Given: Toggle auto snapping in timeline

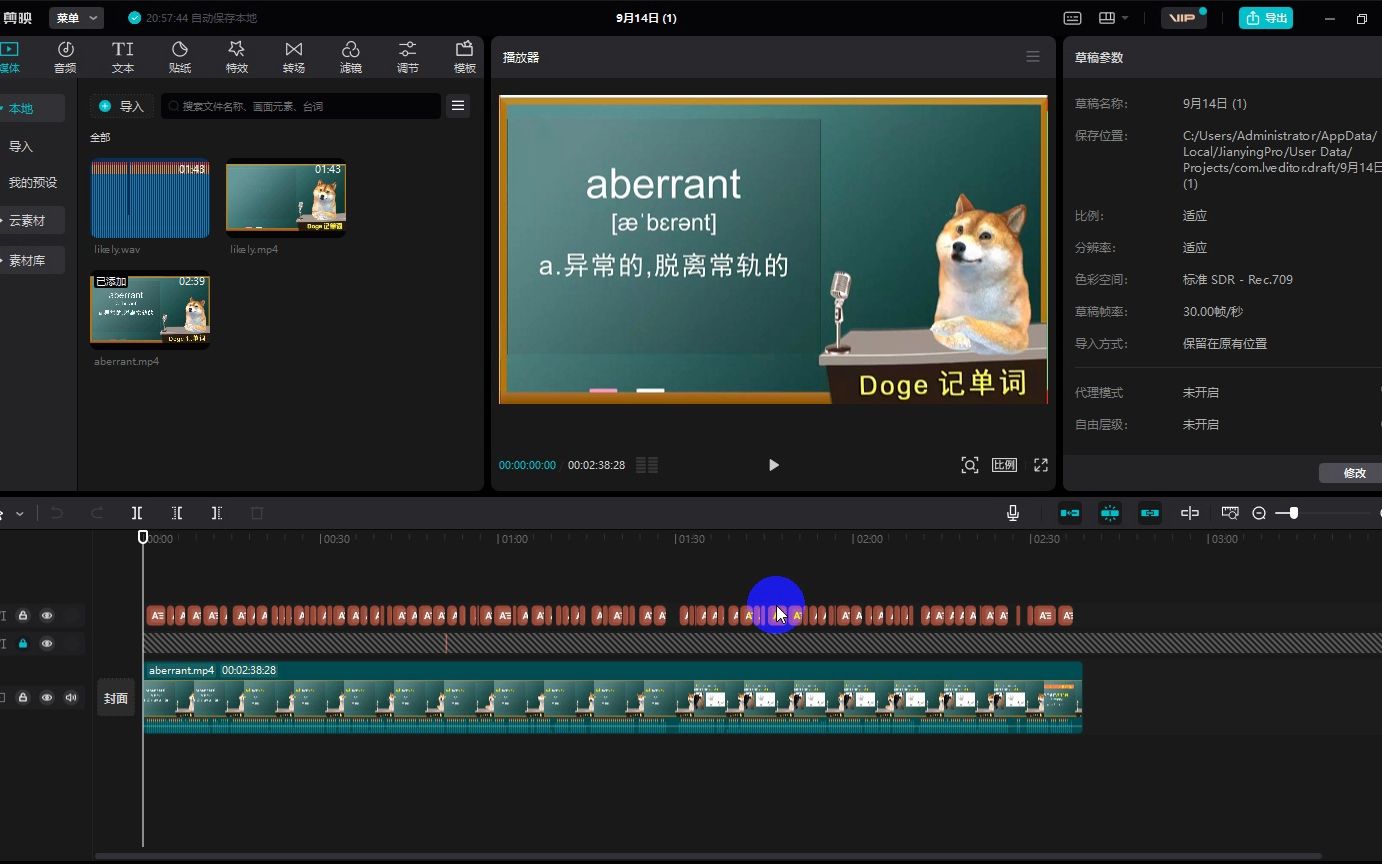Looking at the screenshot, I should (1110, 513).
